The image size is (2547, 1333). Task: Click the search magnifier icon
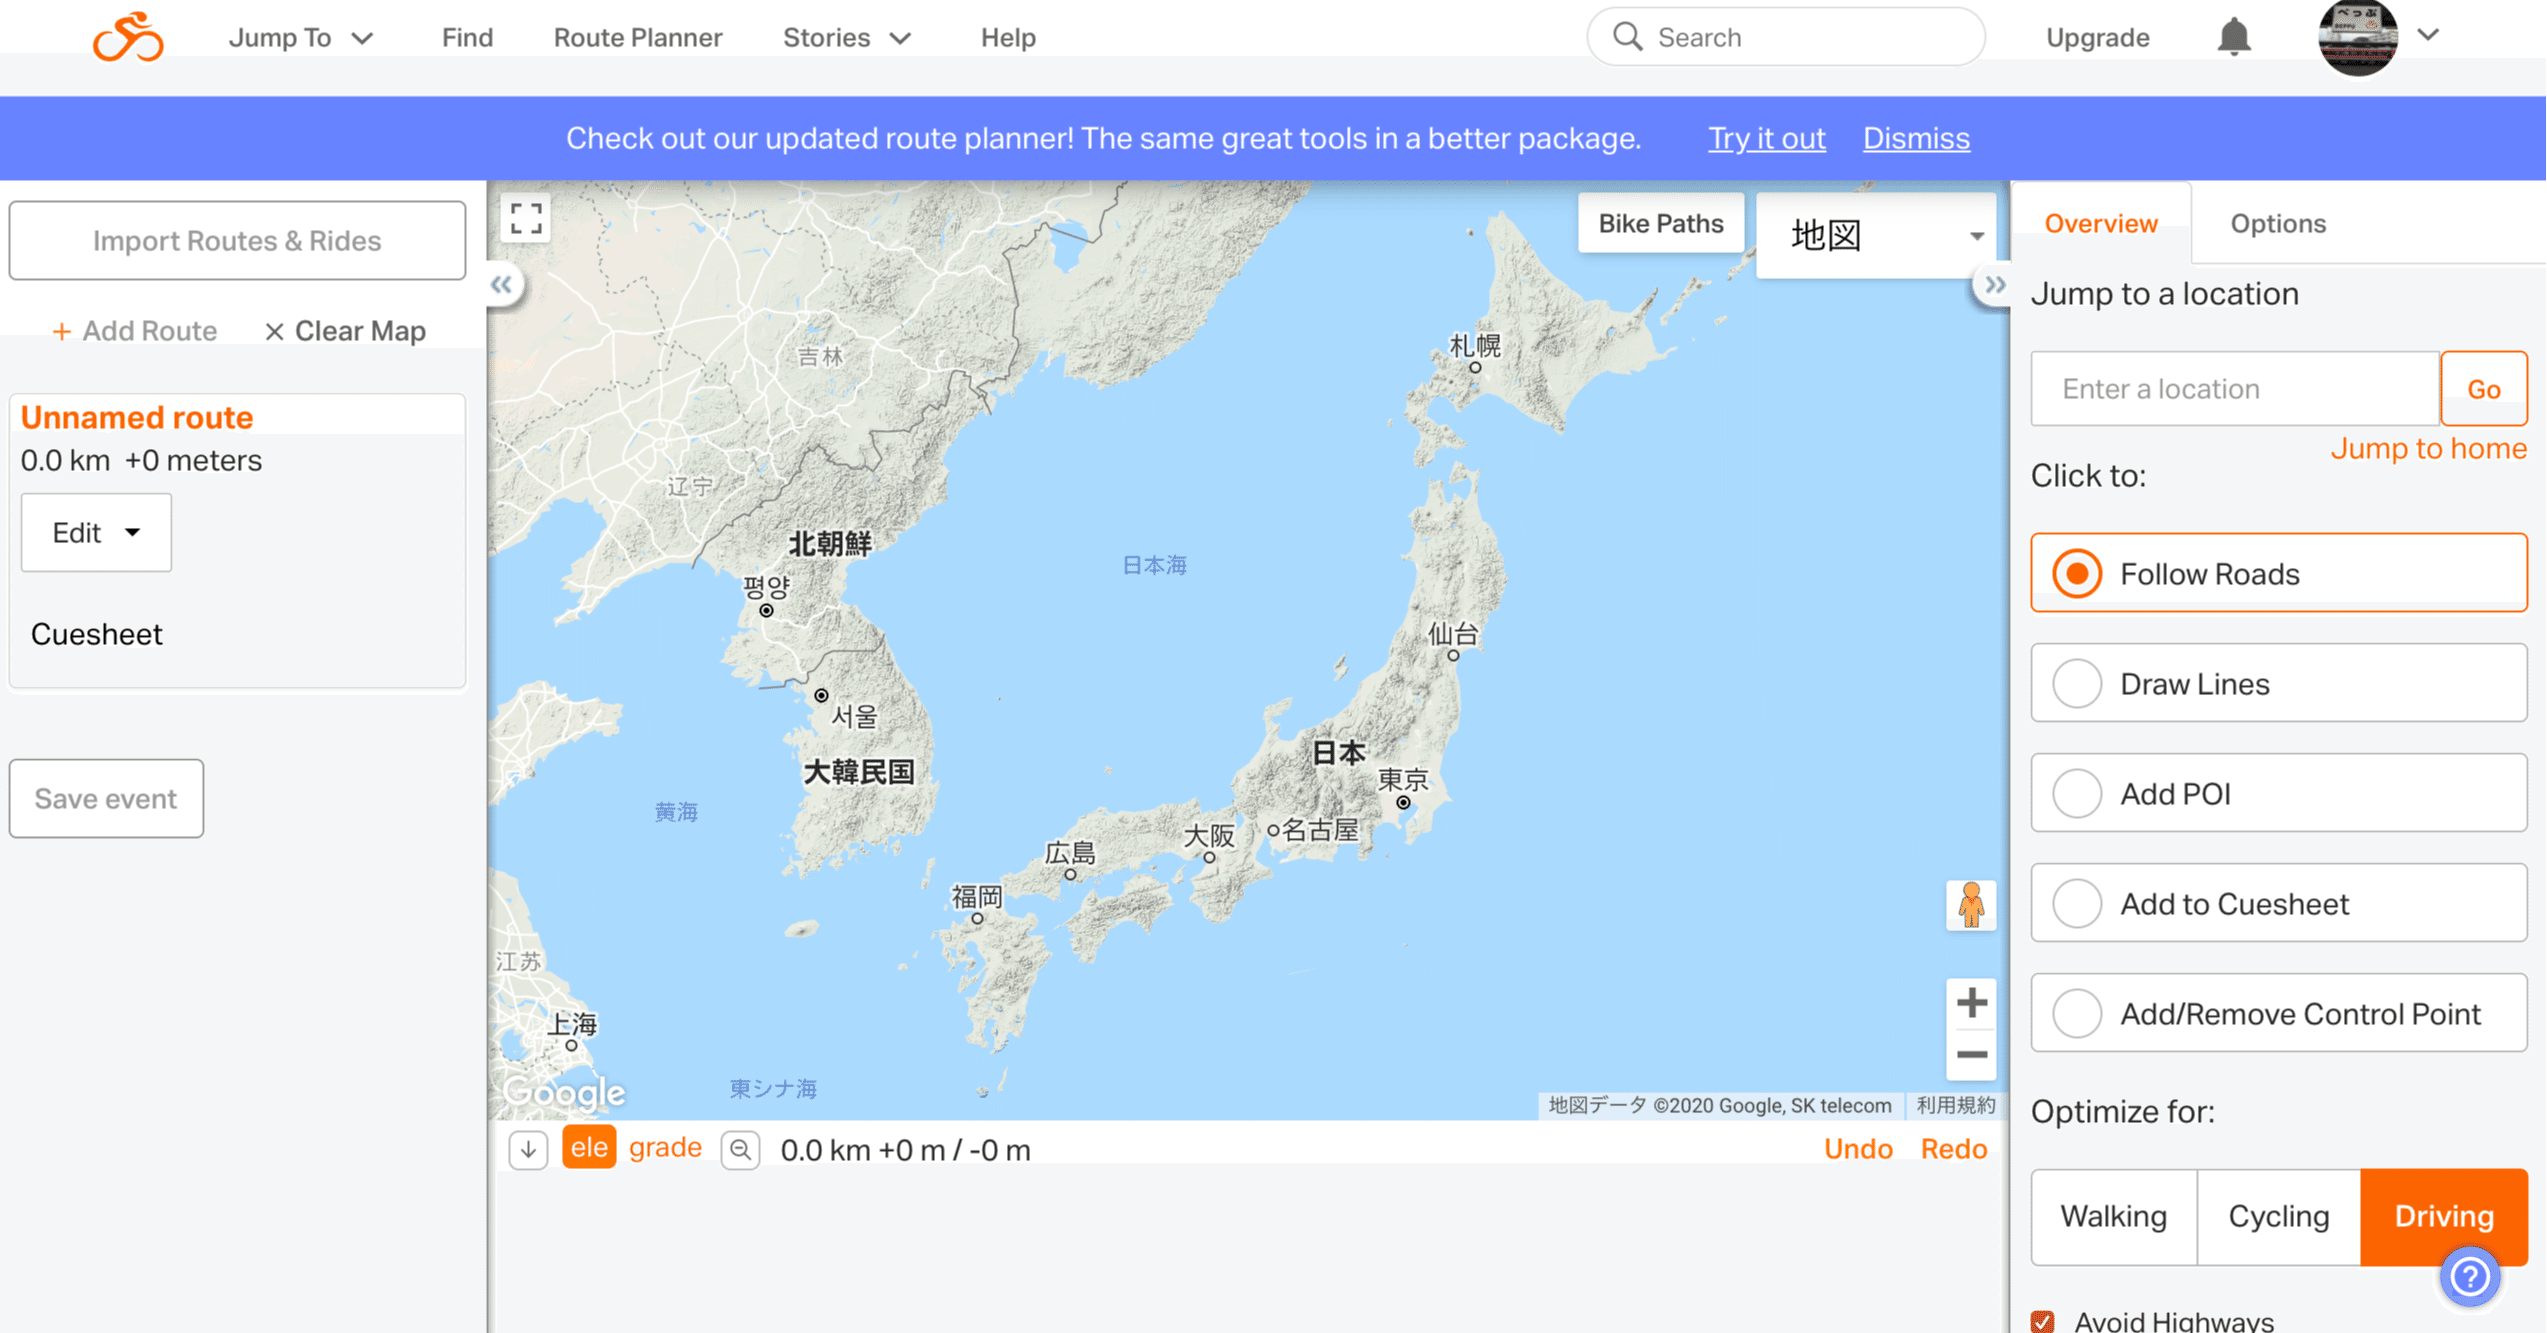1627,37
